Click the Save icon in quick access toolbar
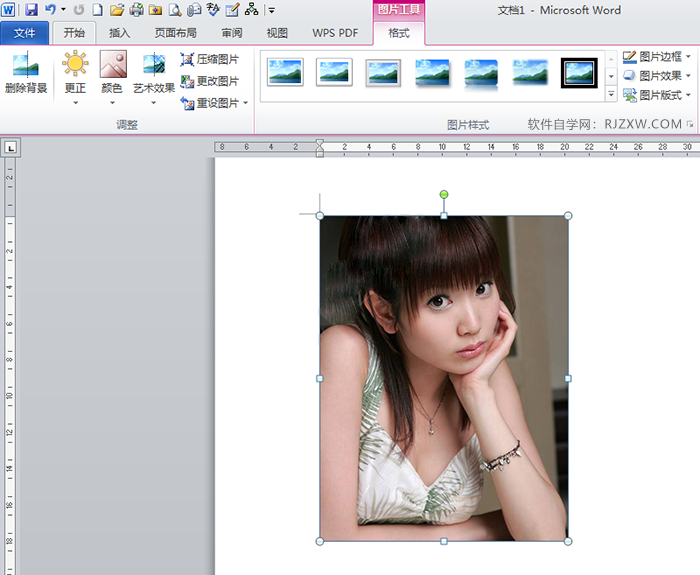The height and width of the screenshot is (575, 700). click(31, 10)
